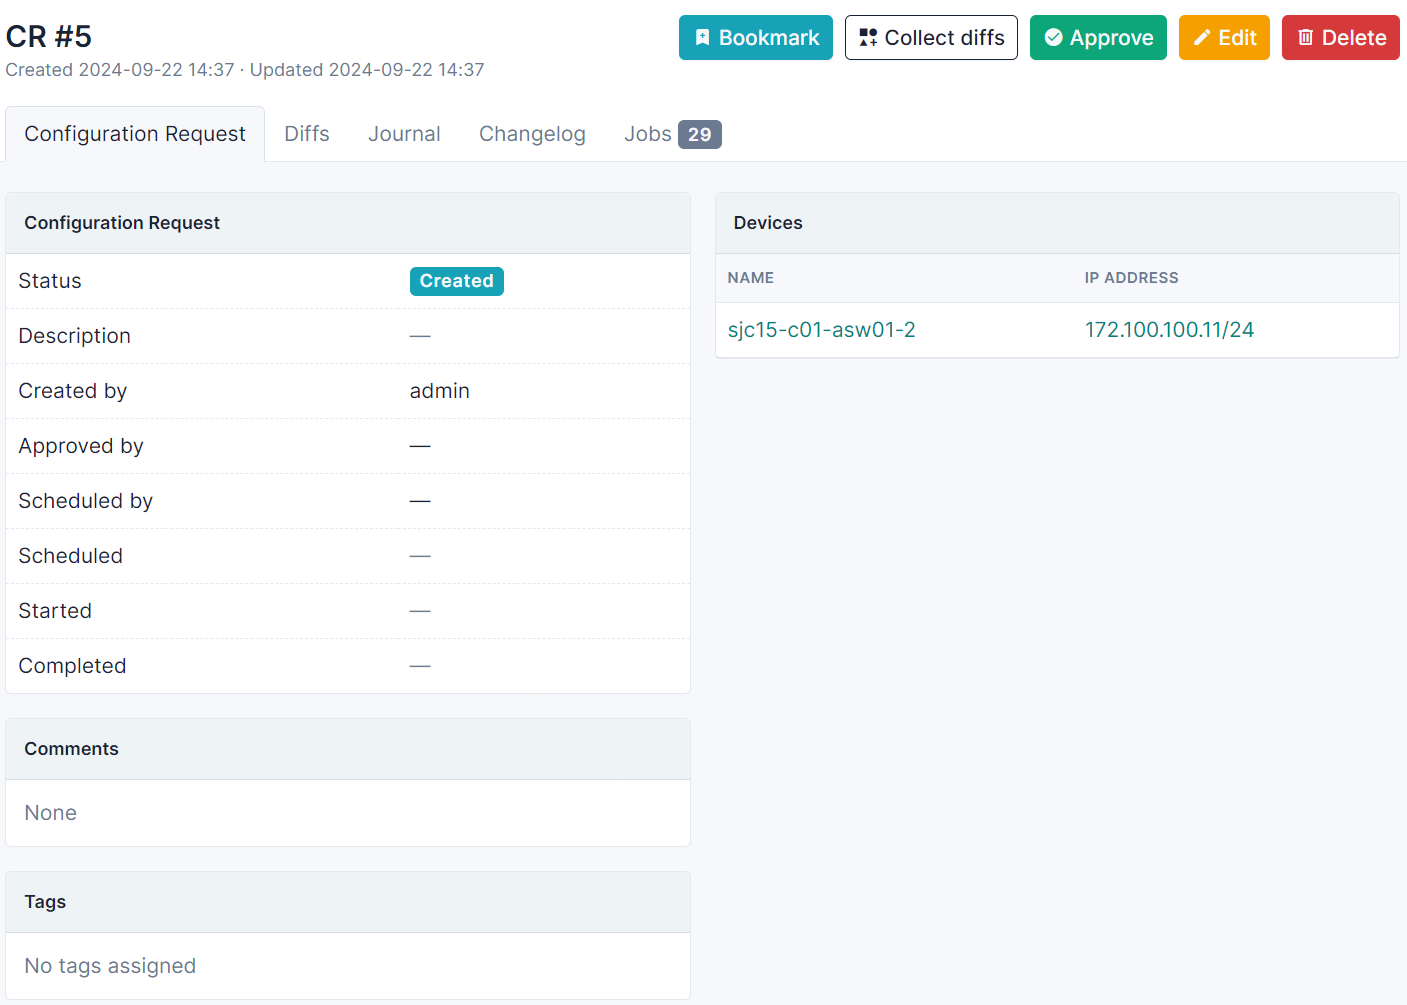
Task: Click the 'Scheduled by' field label
Action: [86, 501]
